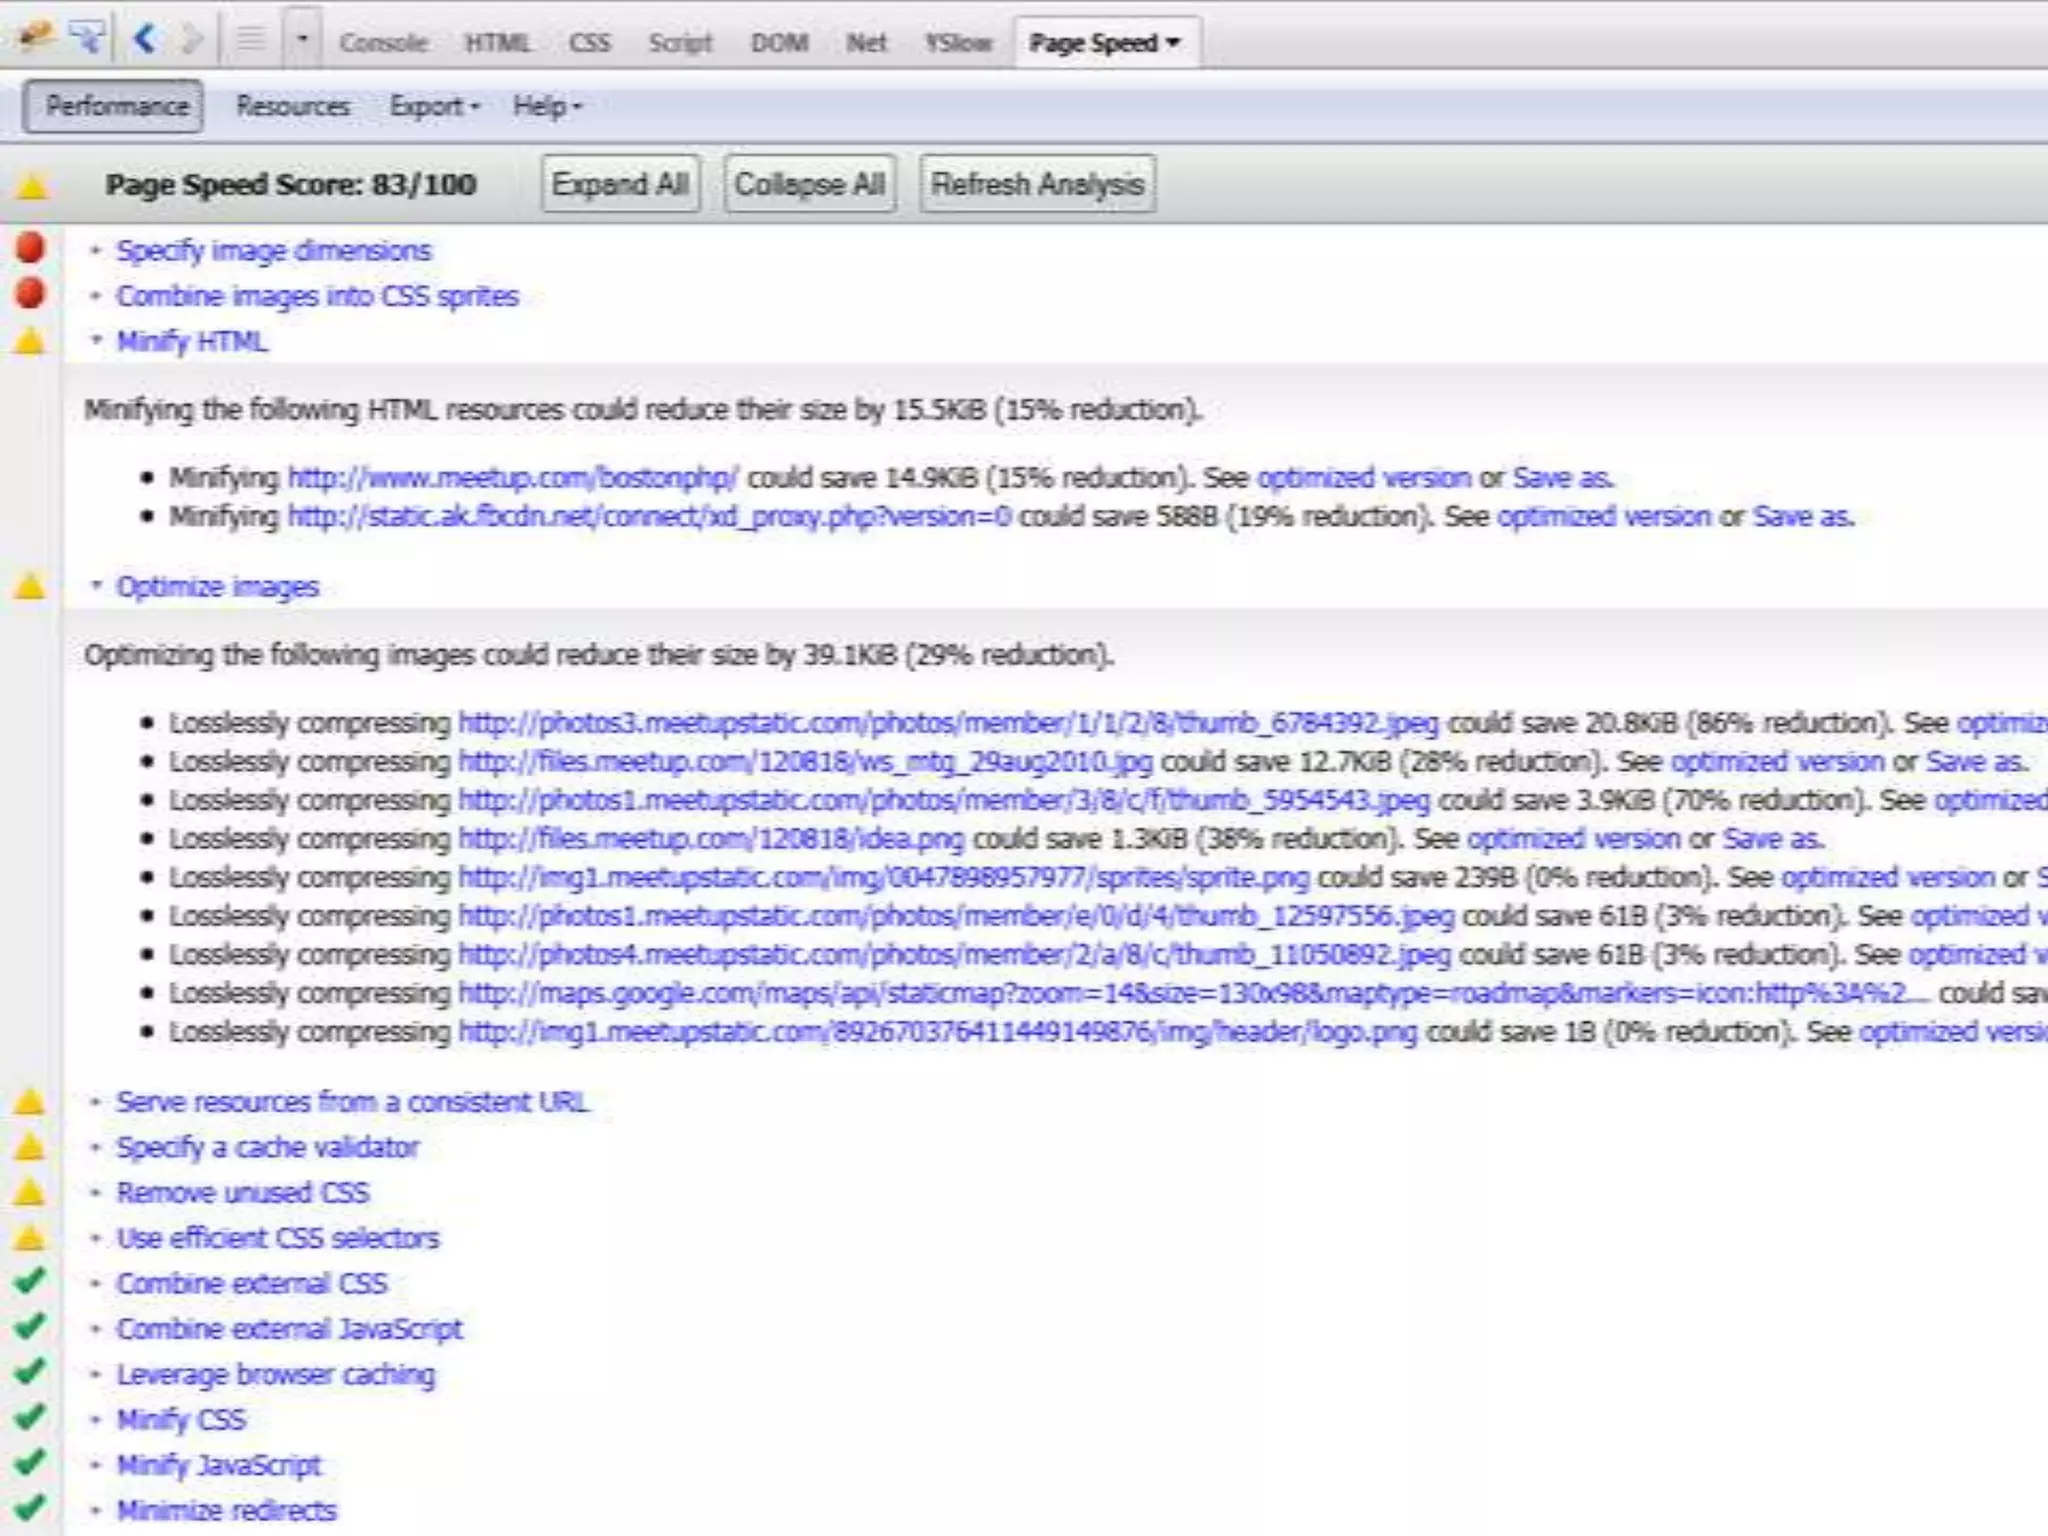2048x1536 pixels.
Task: Open the YSlow tab
Action: (957, 43)
